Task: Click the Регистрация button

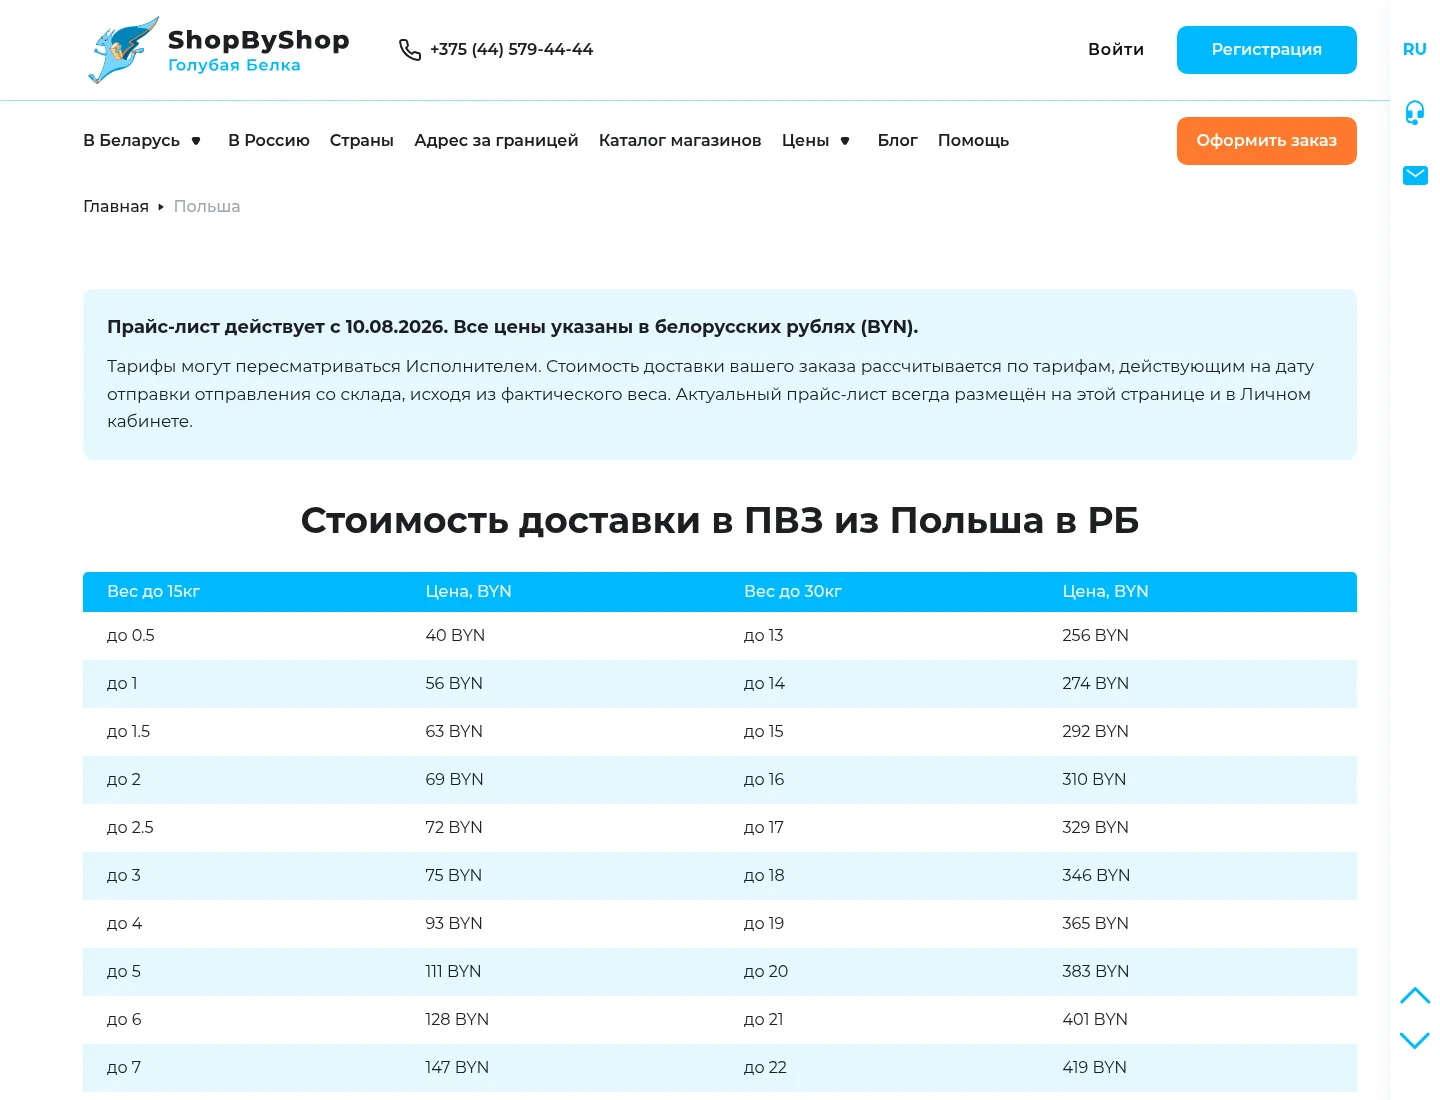Action: pos(1267,50)
